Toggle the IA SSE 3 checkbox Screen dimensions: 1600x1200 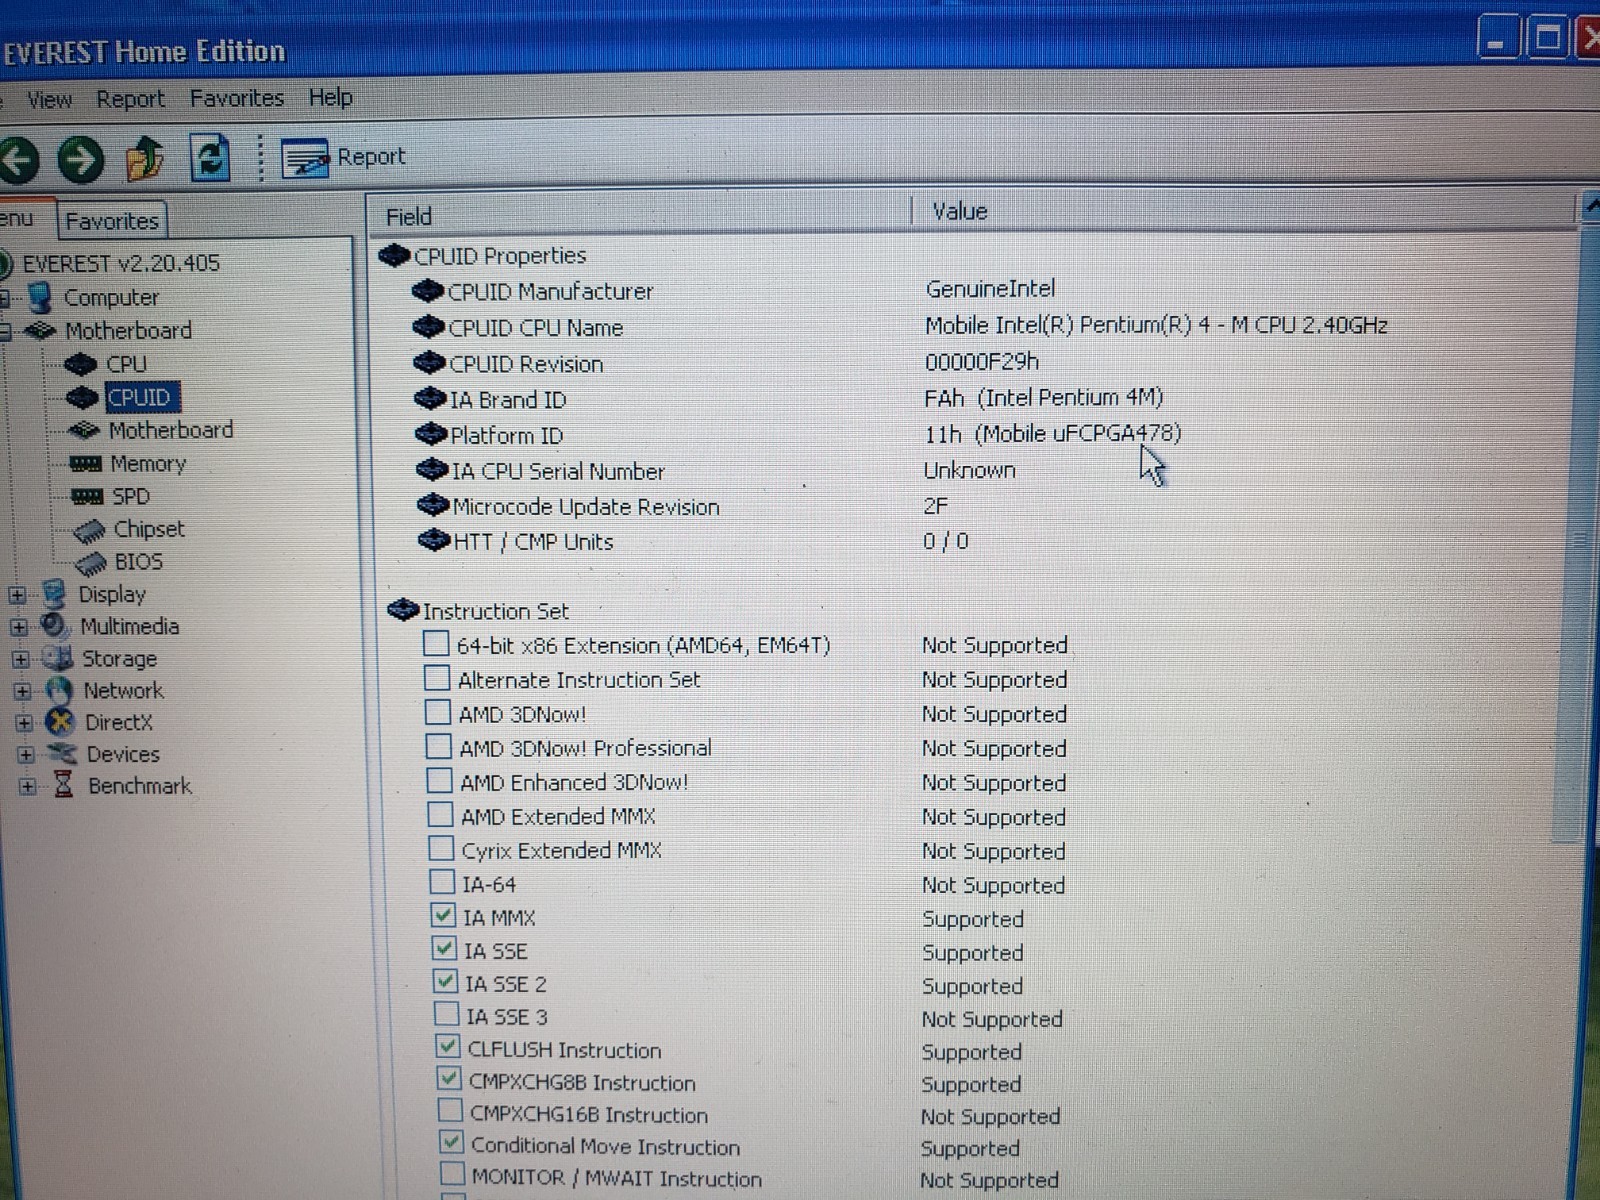pyautogui.click(x=446, y=1015)
